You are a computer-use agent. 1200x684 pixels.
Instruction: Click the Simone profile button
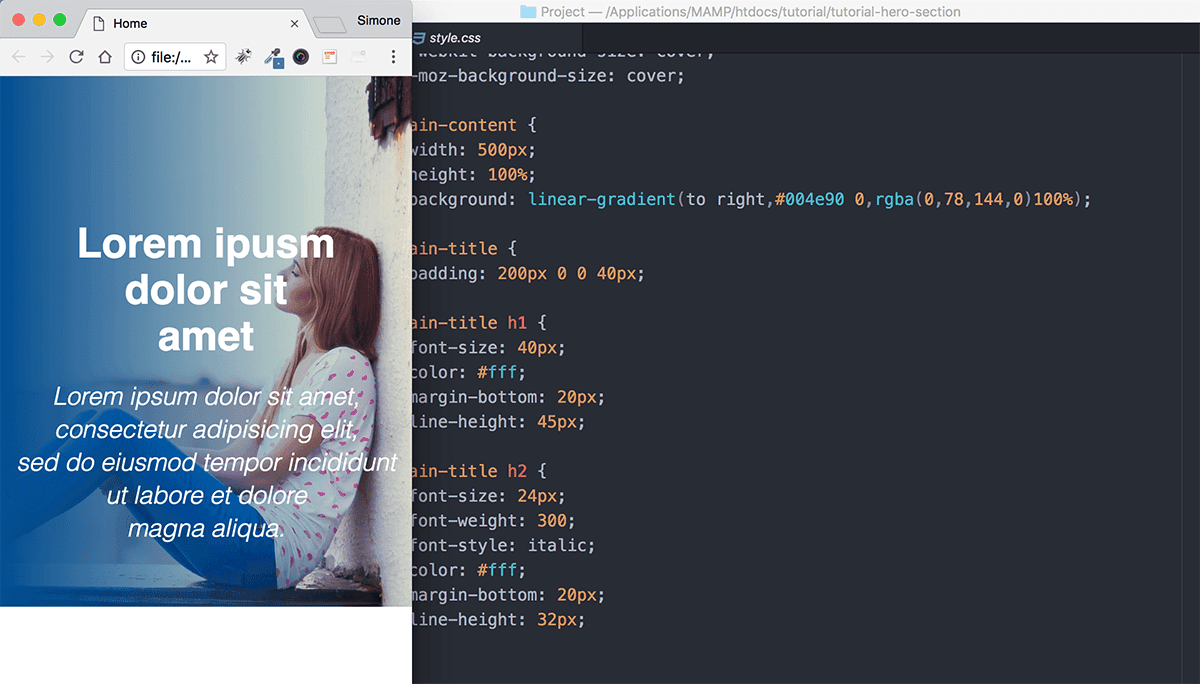click(379, 20)
